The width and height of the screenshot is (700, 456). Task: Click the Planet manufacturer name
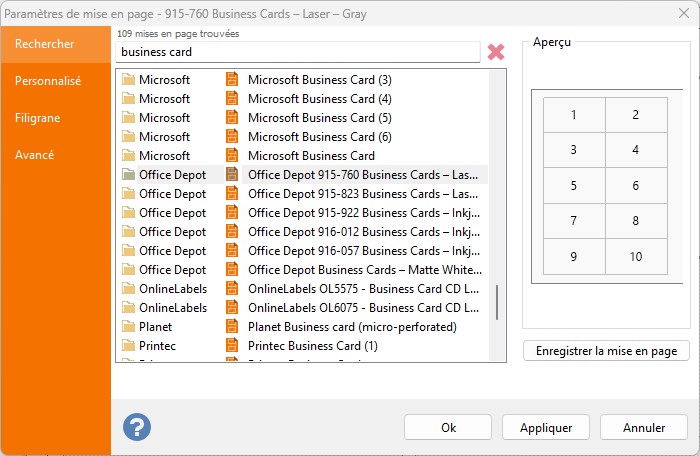click(x=155, y=326)
